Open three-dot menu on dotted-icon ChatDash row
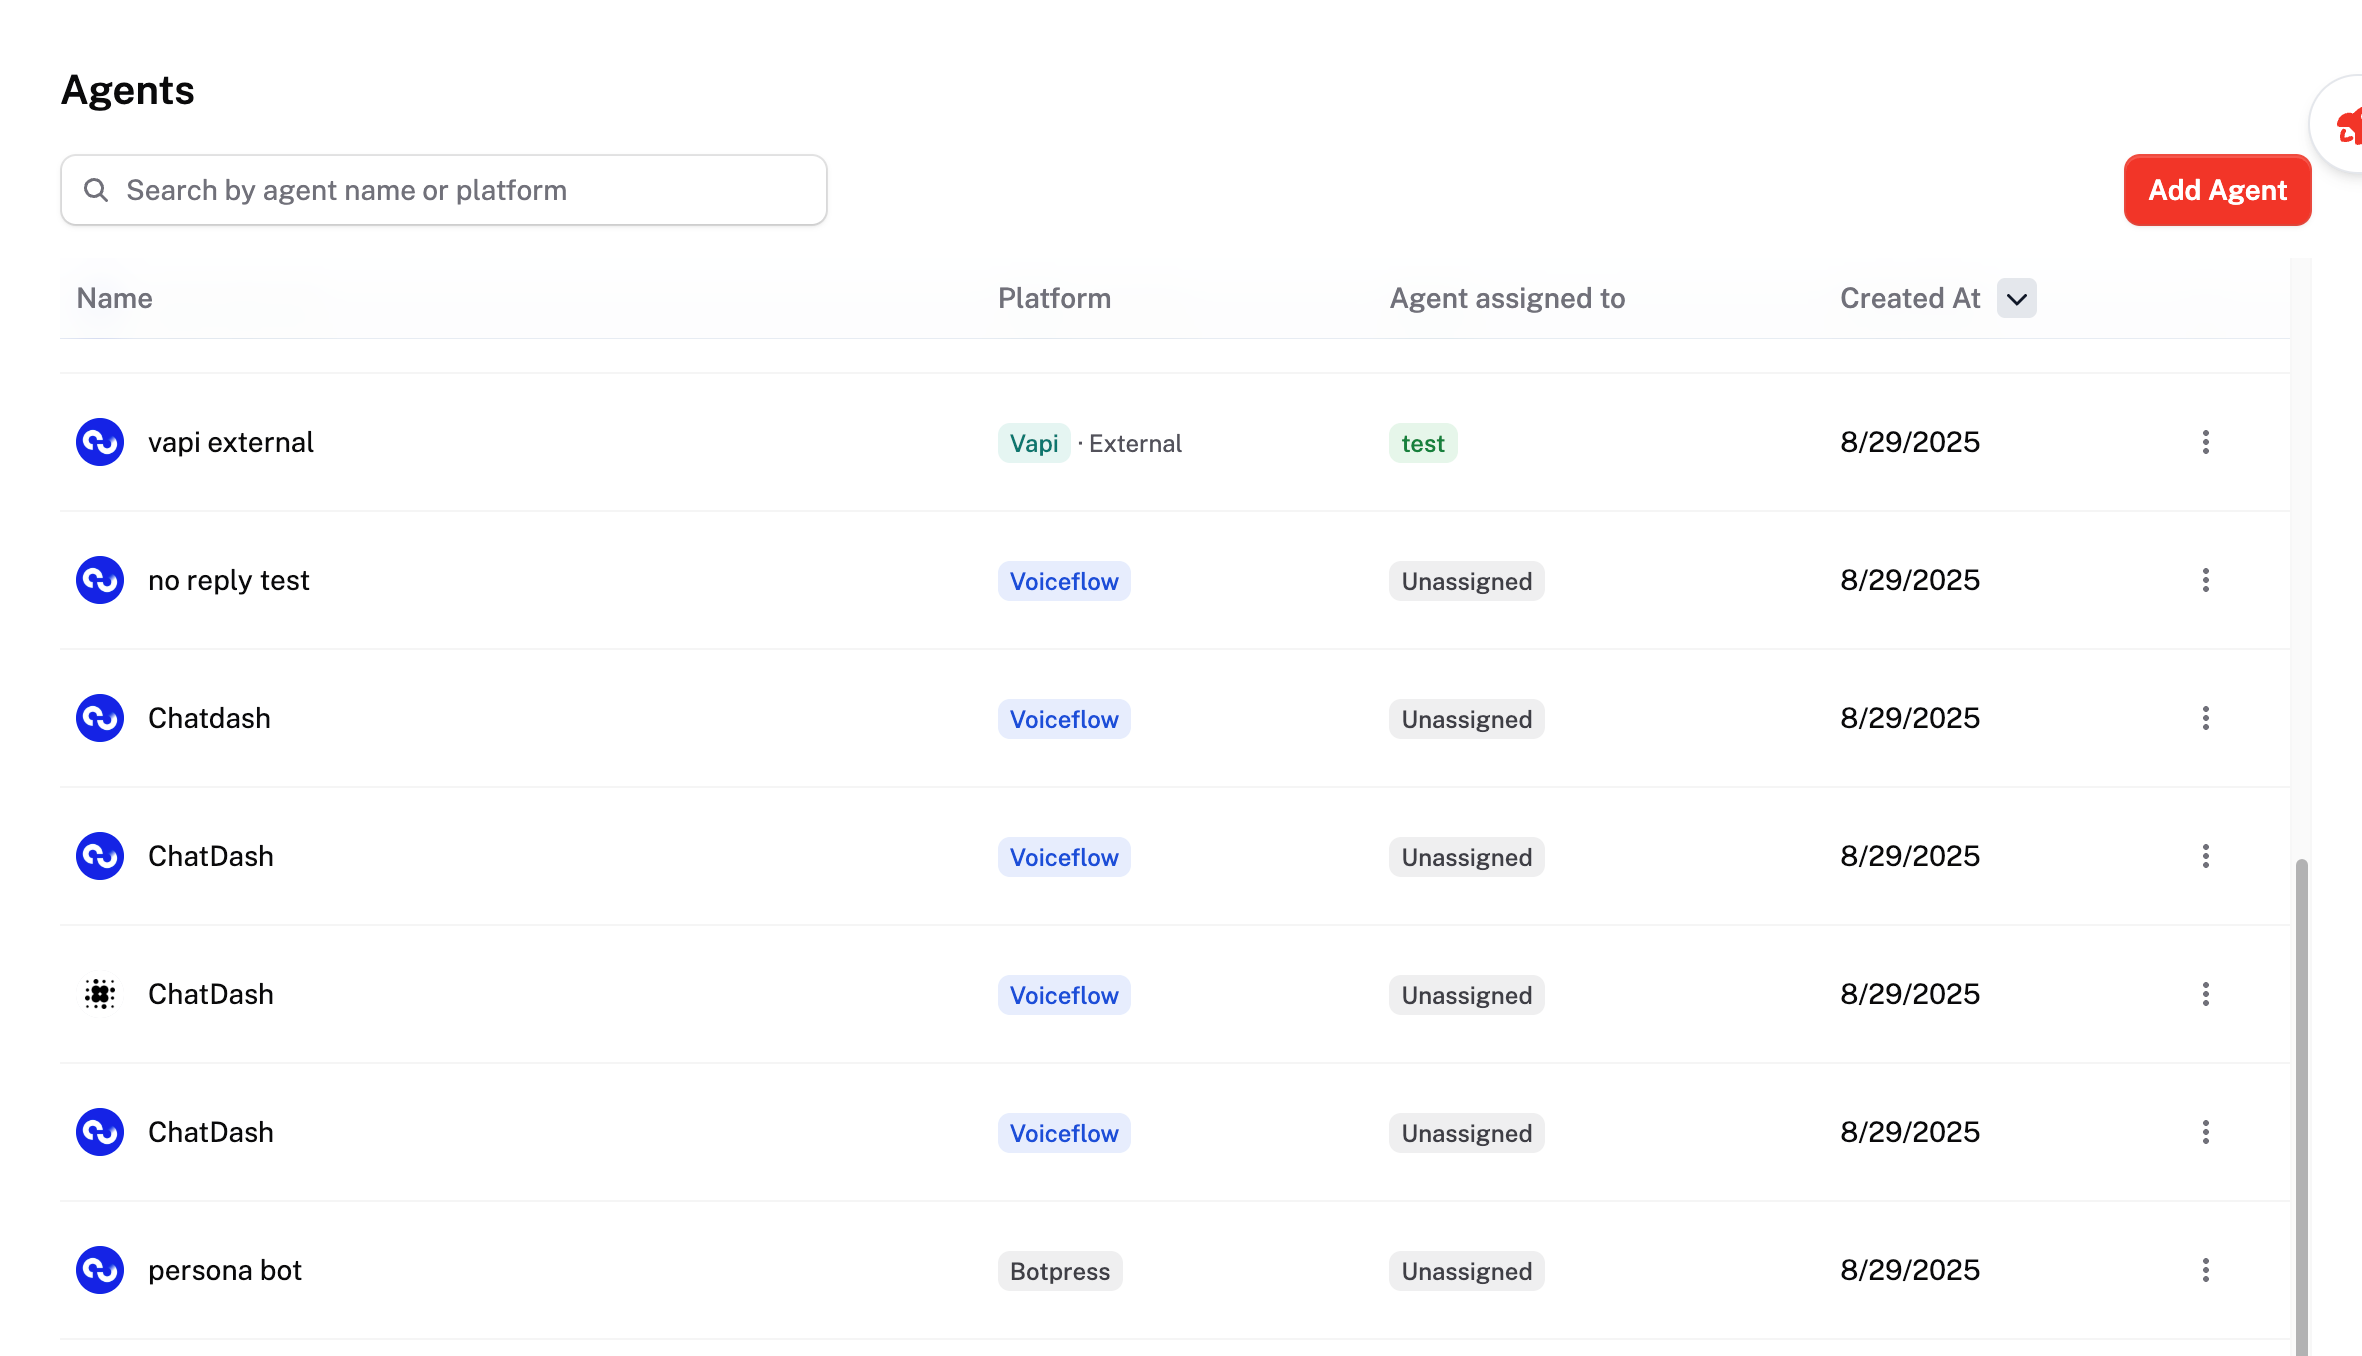2362x1356 pixels. click(2206, 994)
